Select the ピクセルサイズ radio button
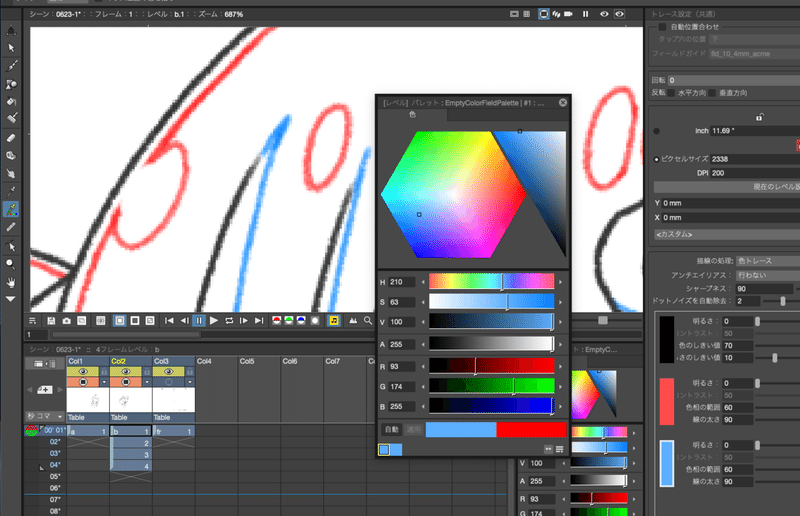Screen dimensions: 800x516 657,159
